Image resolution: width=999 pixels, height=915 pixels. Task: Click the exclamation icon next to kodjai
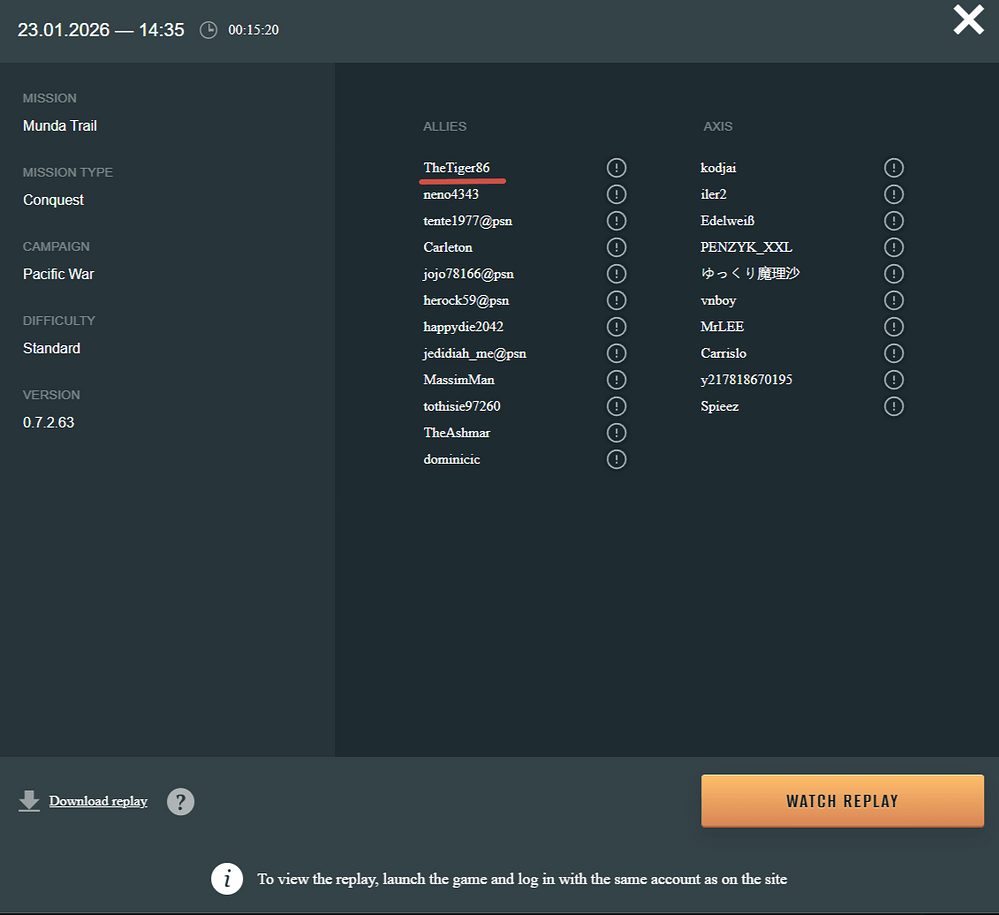pyautogui.click(x=893, y=168)
